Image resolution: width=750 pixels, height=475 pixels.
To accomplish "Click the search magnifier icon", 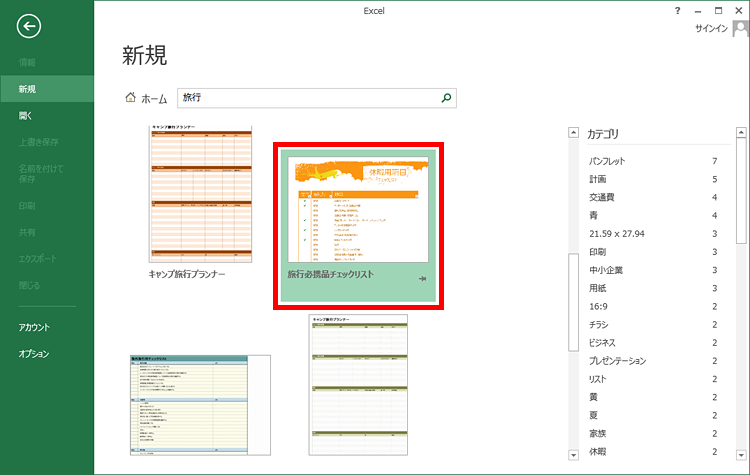I will pos(446,98).
